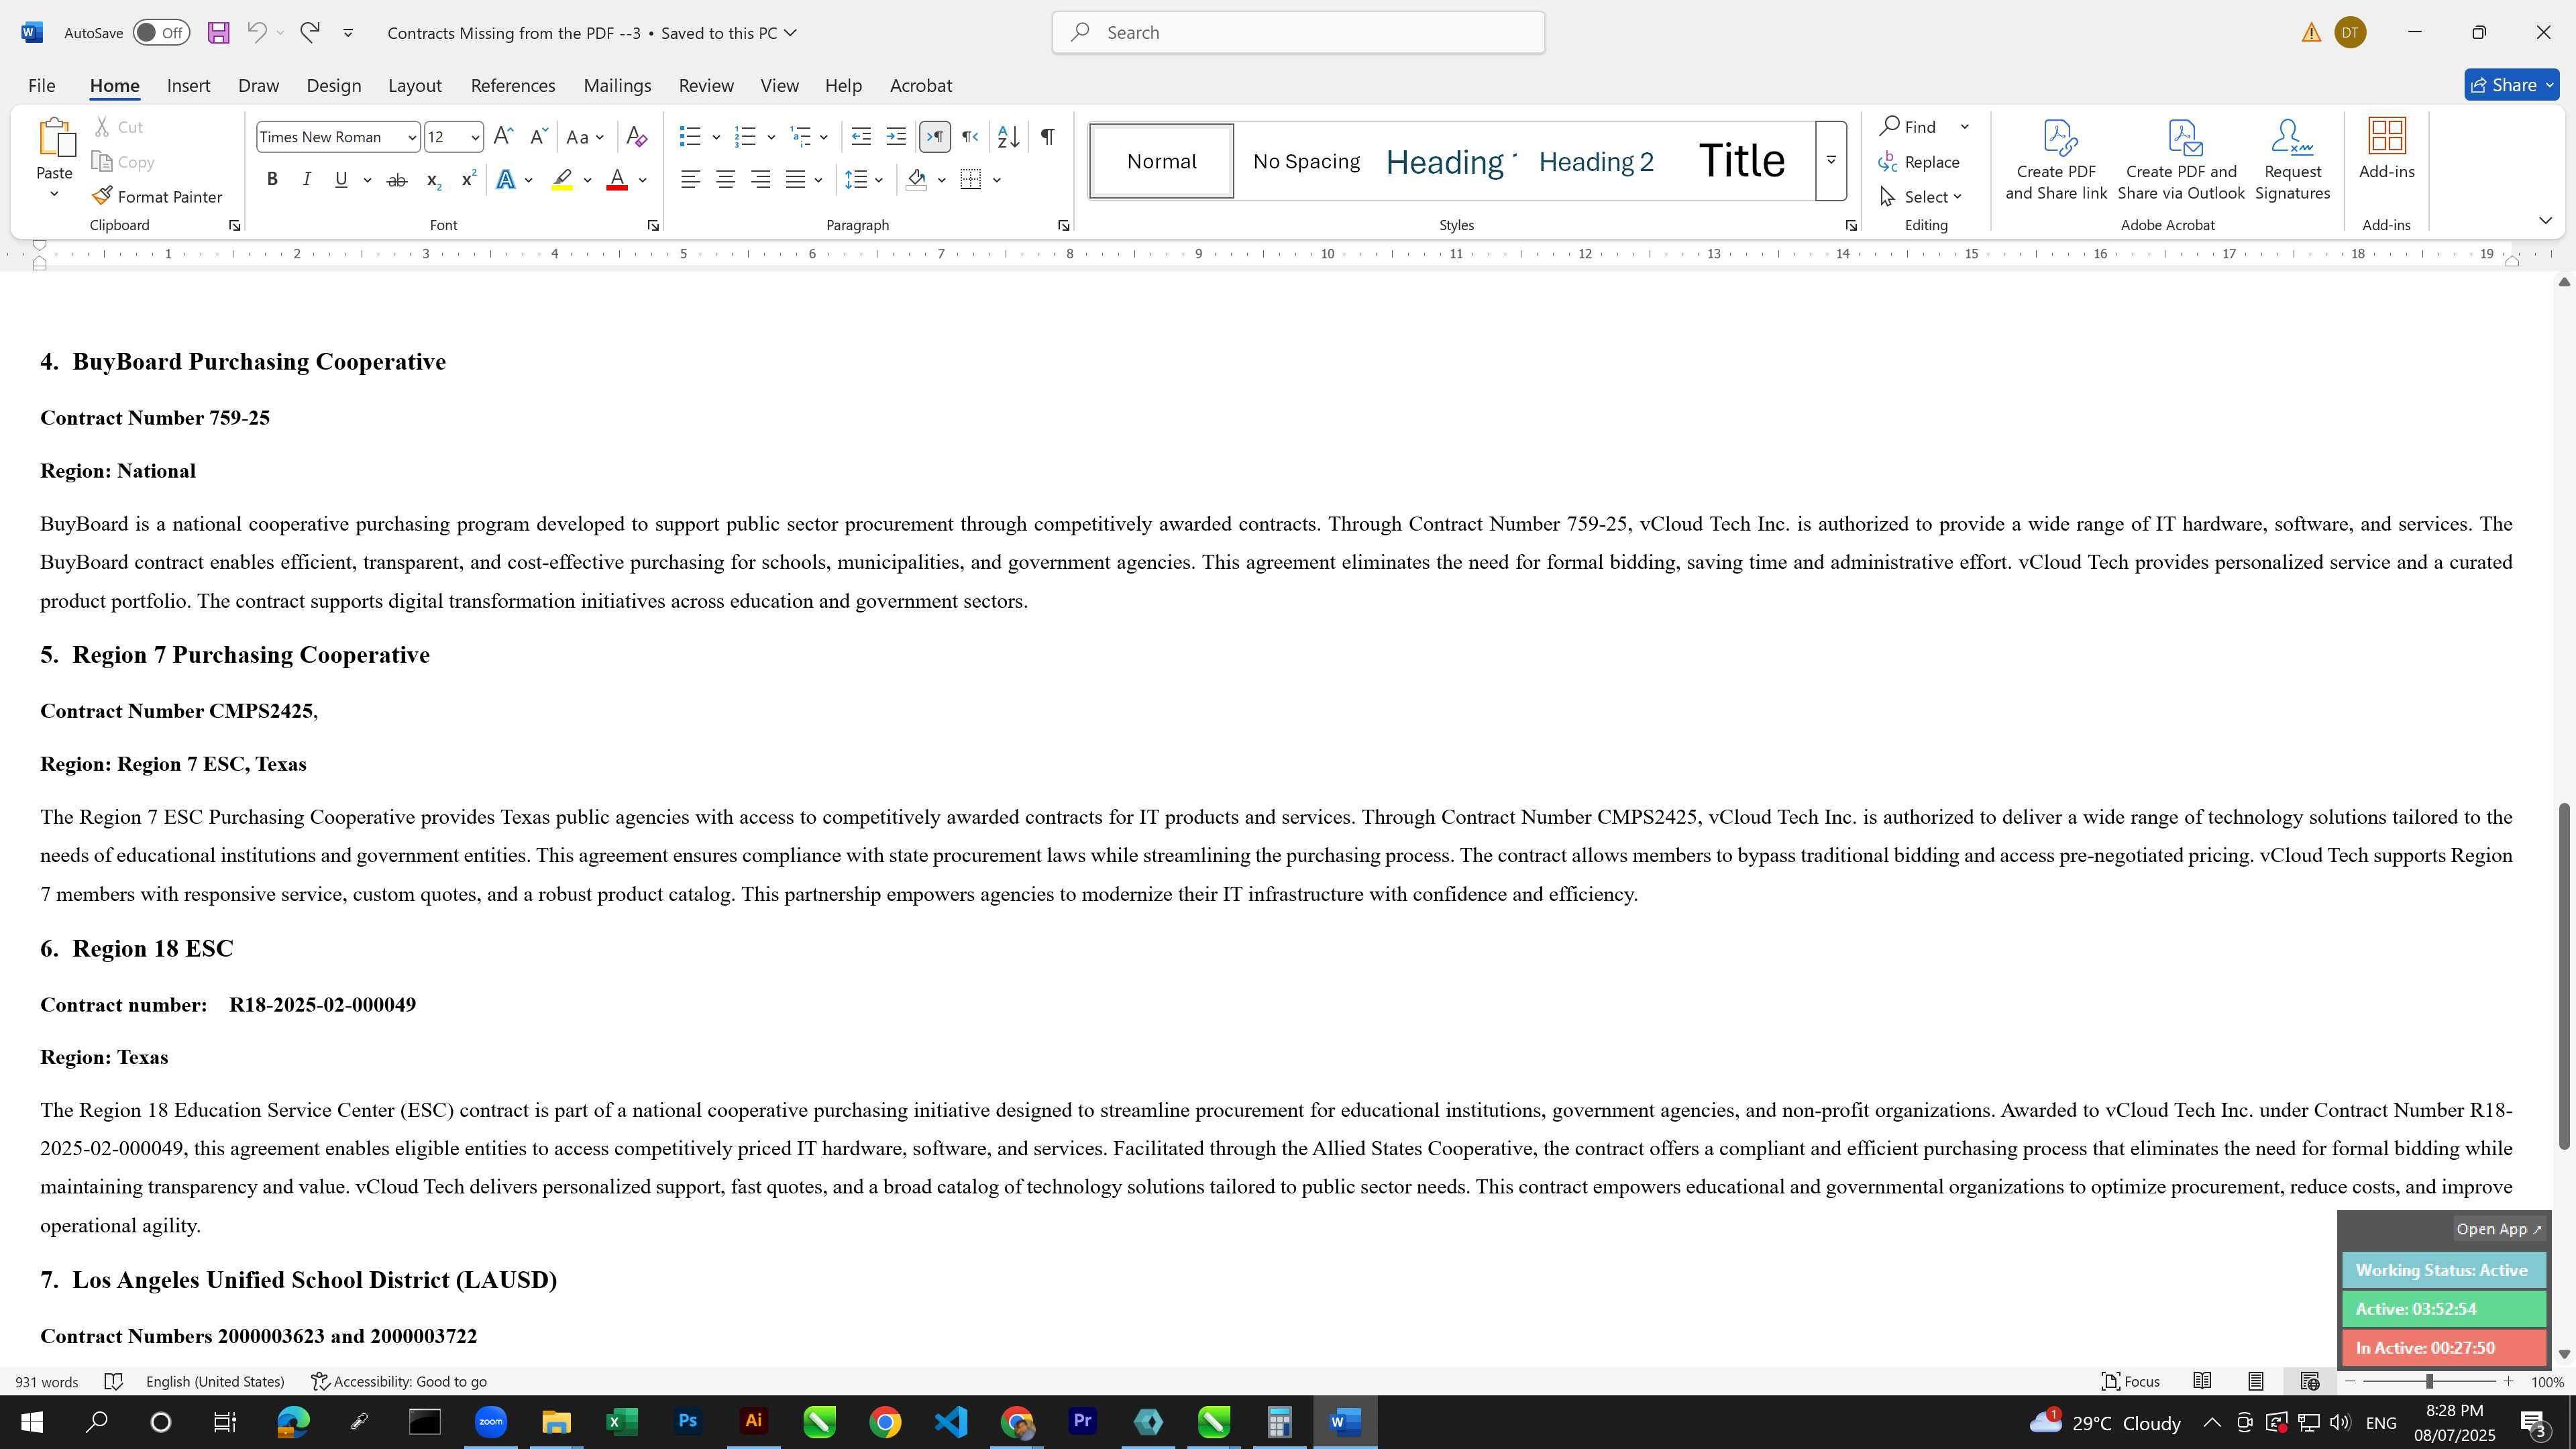Expand the Find options arrow
Image resolution: width=2576 pixels, height=1449 pixels.
pos(1964,127)
